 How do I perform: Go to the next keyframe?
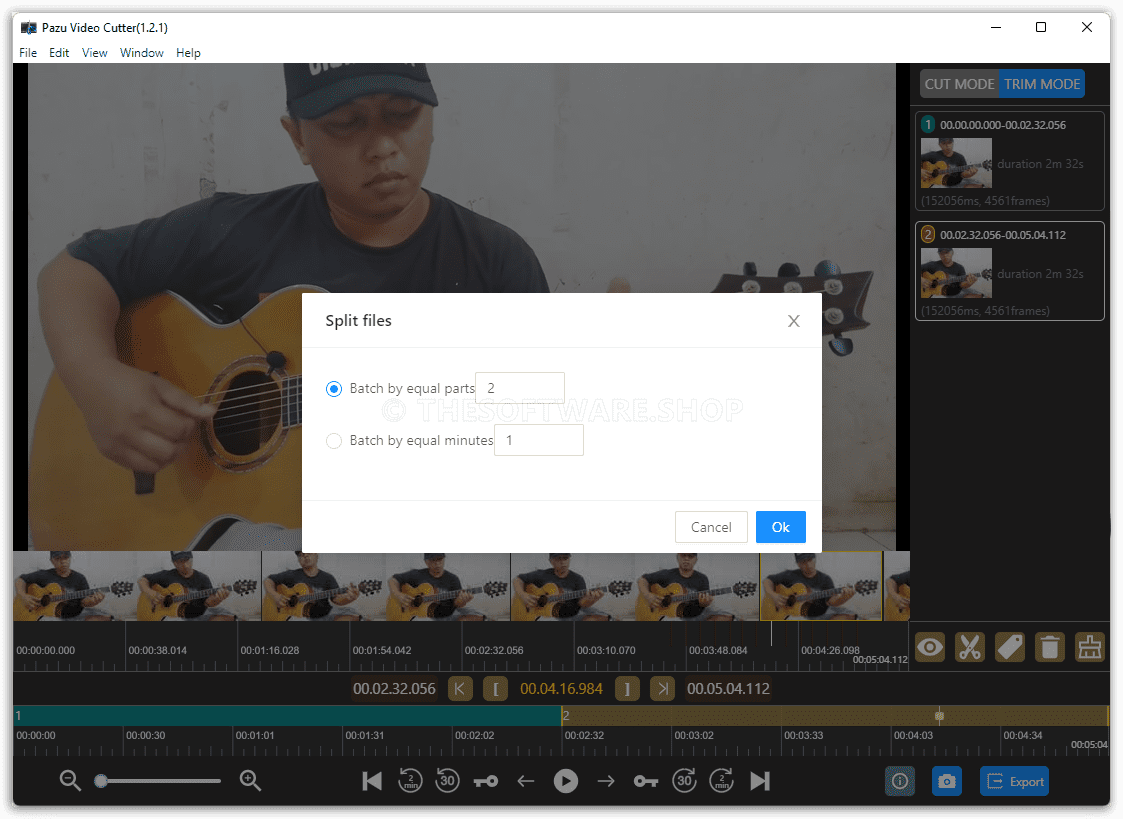point(646,781)
